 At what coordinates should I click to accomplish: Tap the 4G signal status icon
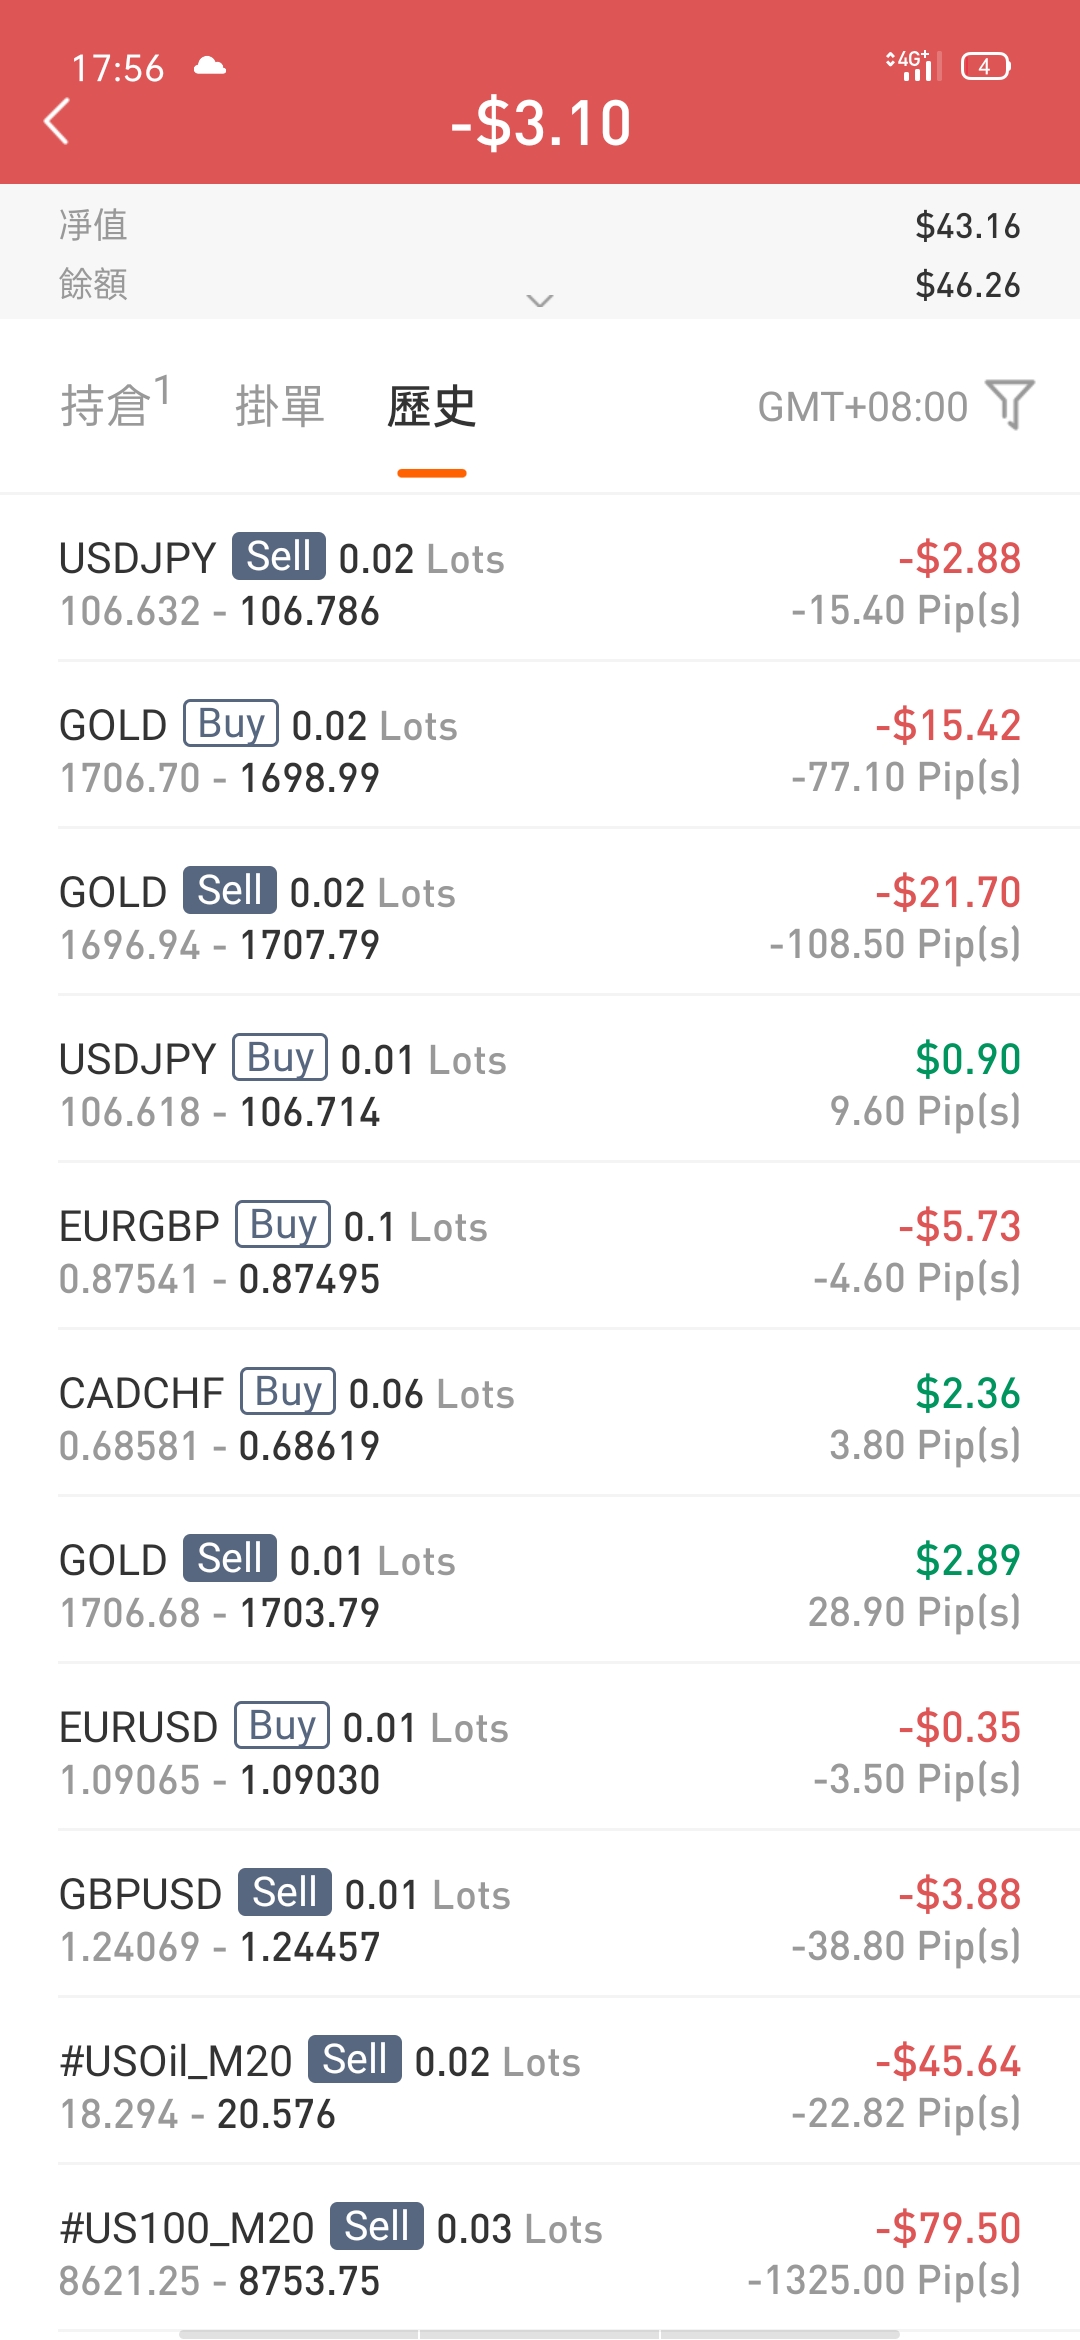pyautogui.click(x=913, y=66)
